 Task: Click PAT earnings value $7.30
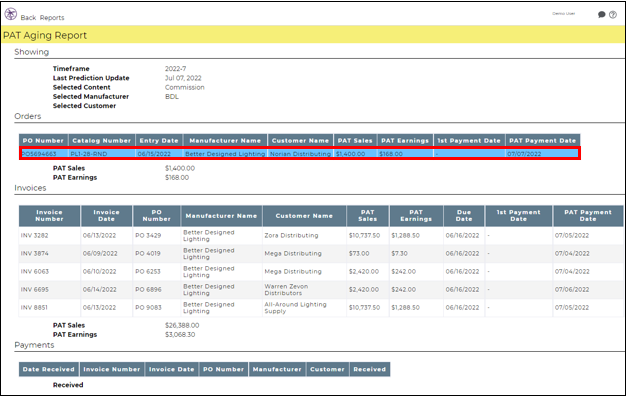pos(400,254)
